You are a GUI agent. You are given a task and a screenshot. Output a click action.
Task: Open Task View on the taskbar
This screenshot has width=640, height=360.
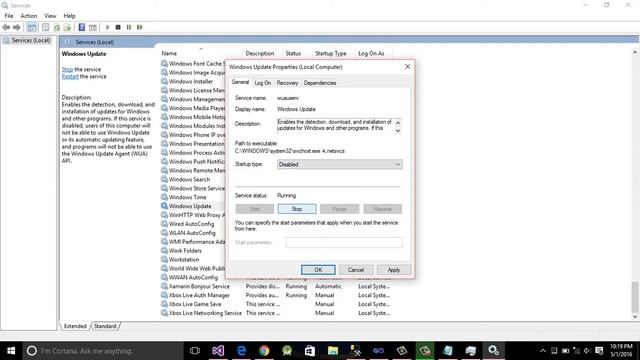(x=195, y=351)
